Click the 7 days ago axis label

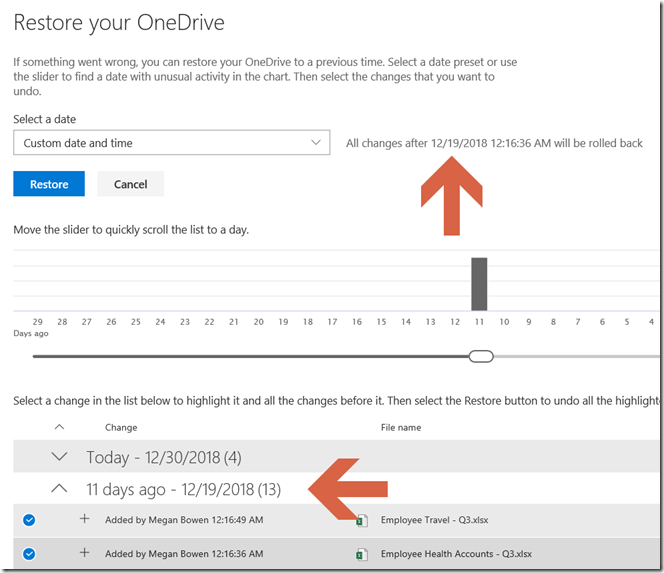coord(578,322)
